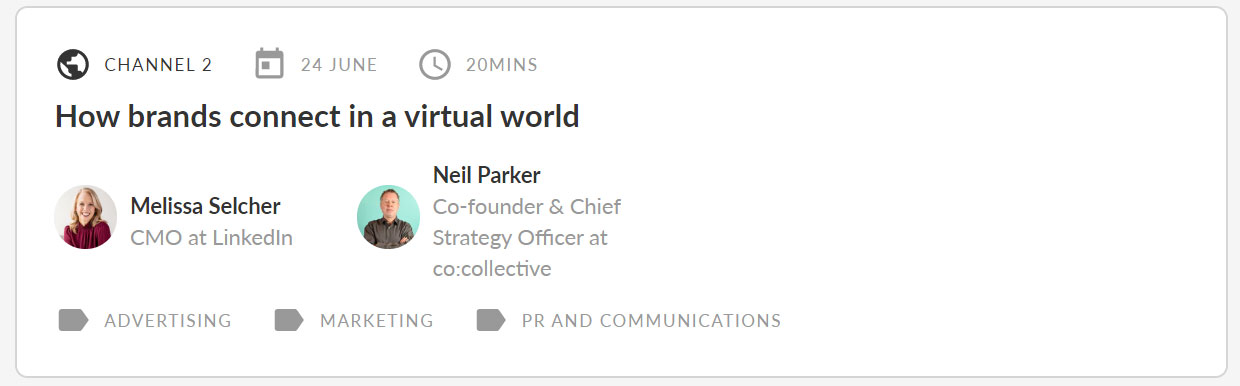
Task: Filter by the MARKETING tag
Action: (377, 321)
